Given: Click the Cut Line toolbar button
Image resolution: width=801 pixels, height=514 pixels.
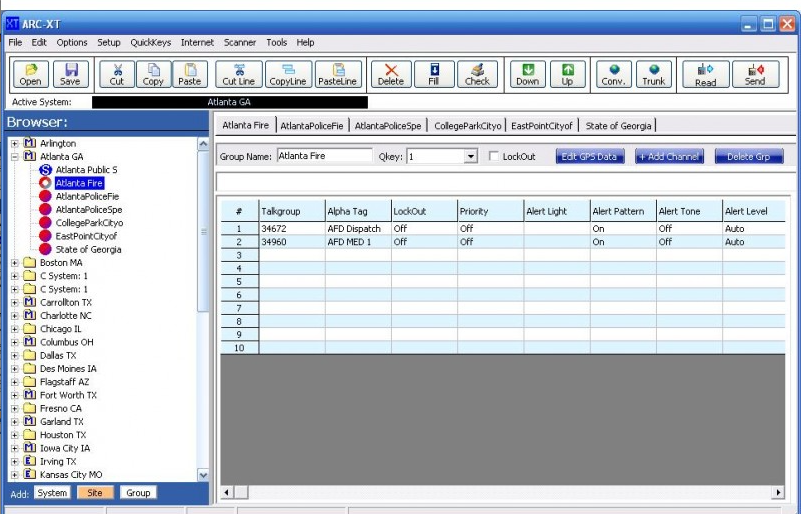Looking at the screenshot, I should click(x=239, y=75).
